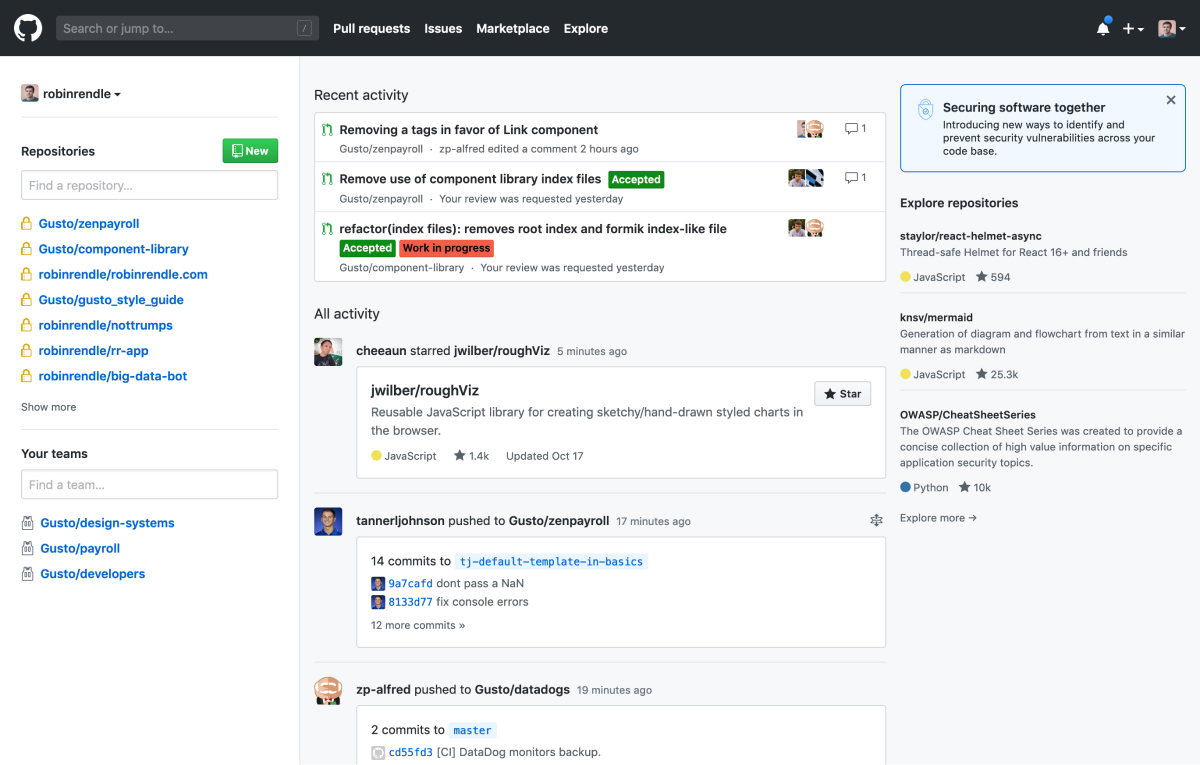
Task: Open the notifications bell
Action: coord(1103,28)
